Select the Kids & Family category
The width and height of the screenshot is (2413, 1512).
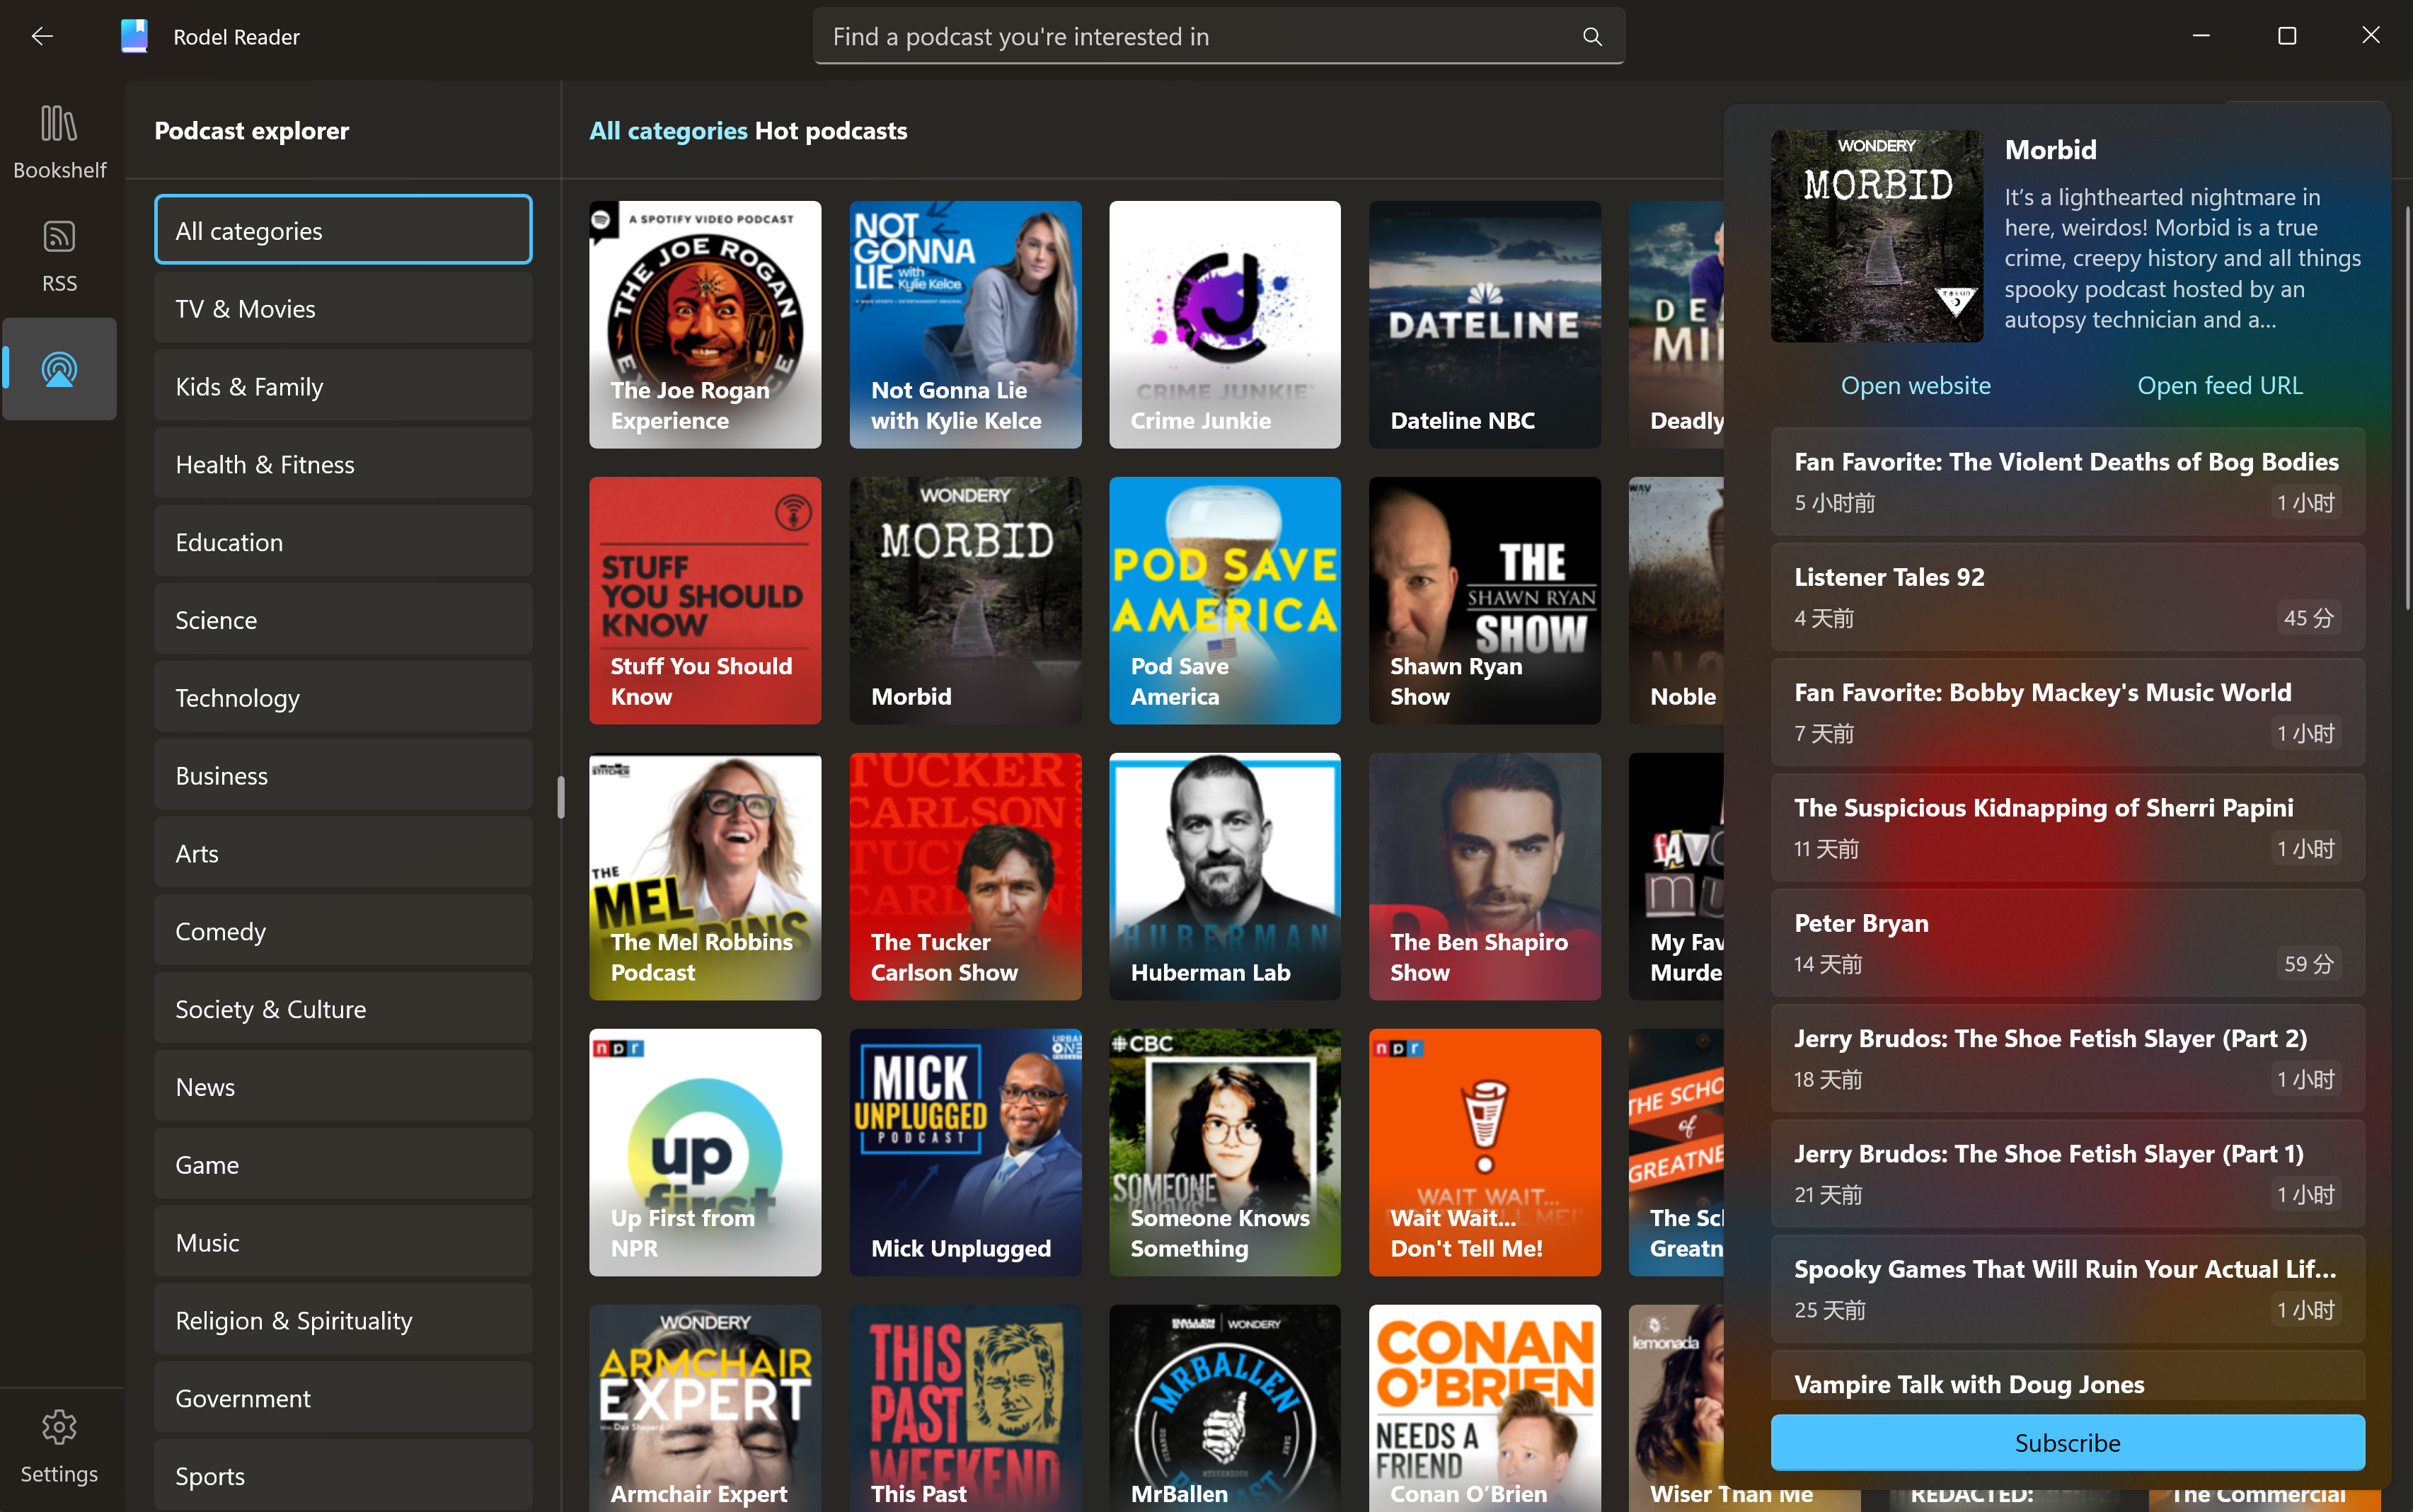[x=343, y=386]
